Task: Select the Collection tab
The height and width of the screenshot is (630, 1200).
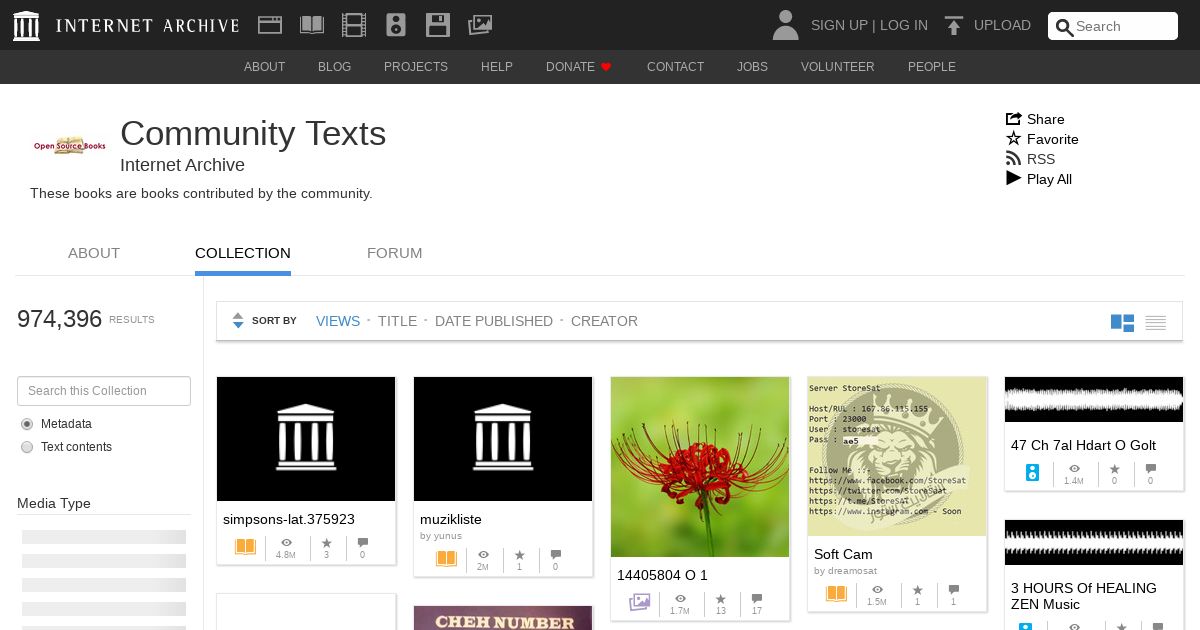Action: tap(243, 253)
